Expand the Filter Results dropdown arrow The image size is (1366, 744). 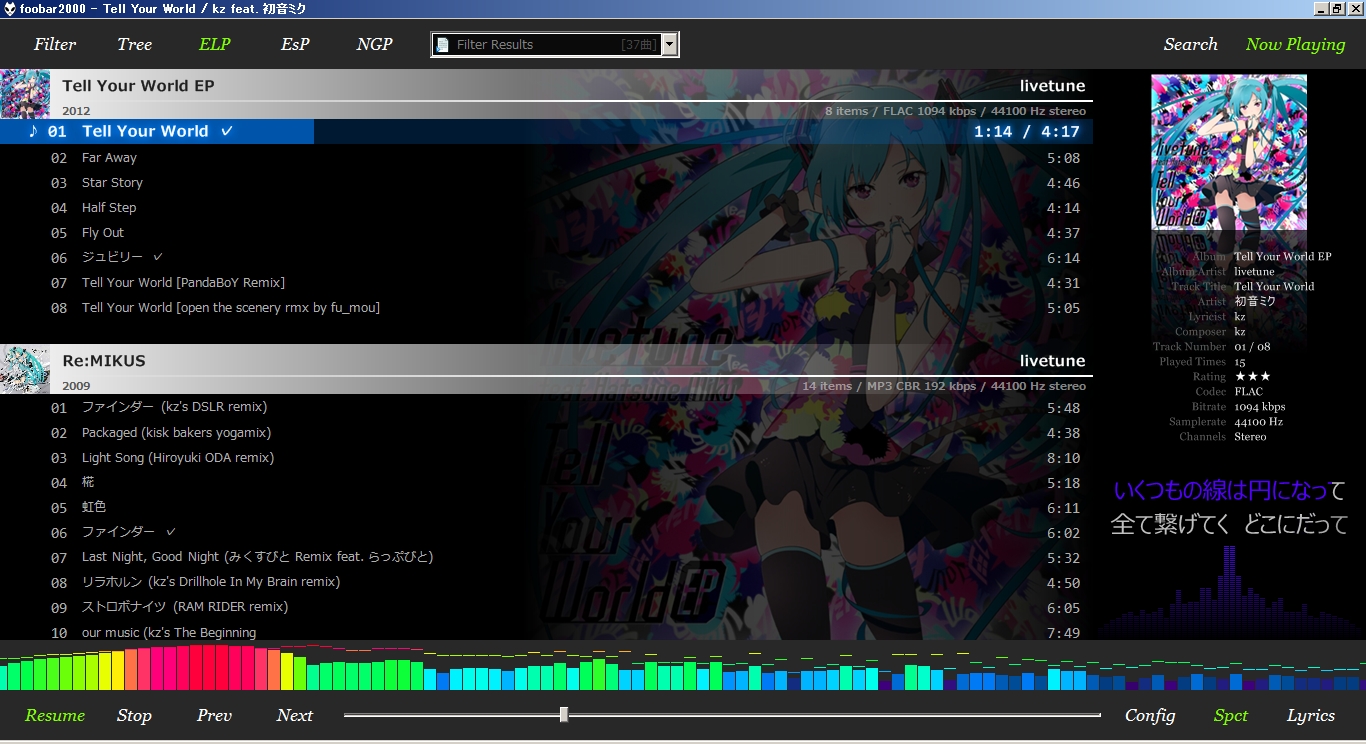669,44
